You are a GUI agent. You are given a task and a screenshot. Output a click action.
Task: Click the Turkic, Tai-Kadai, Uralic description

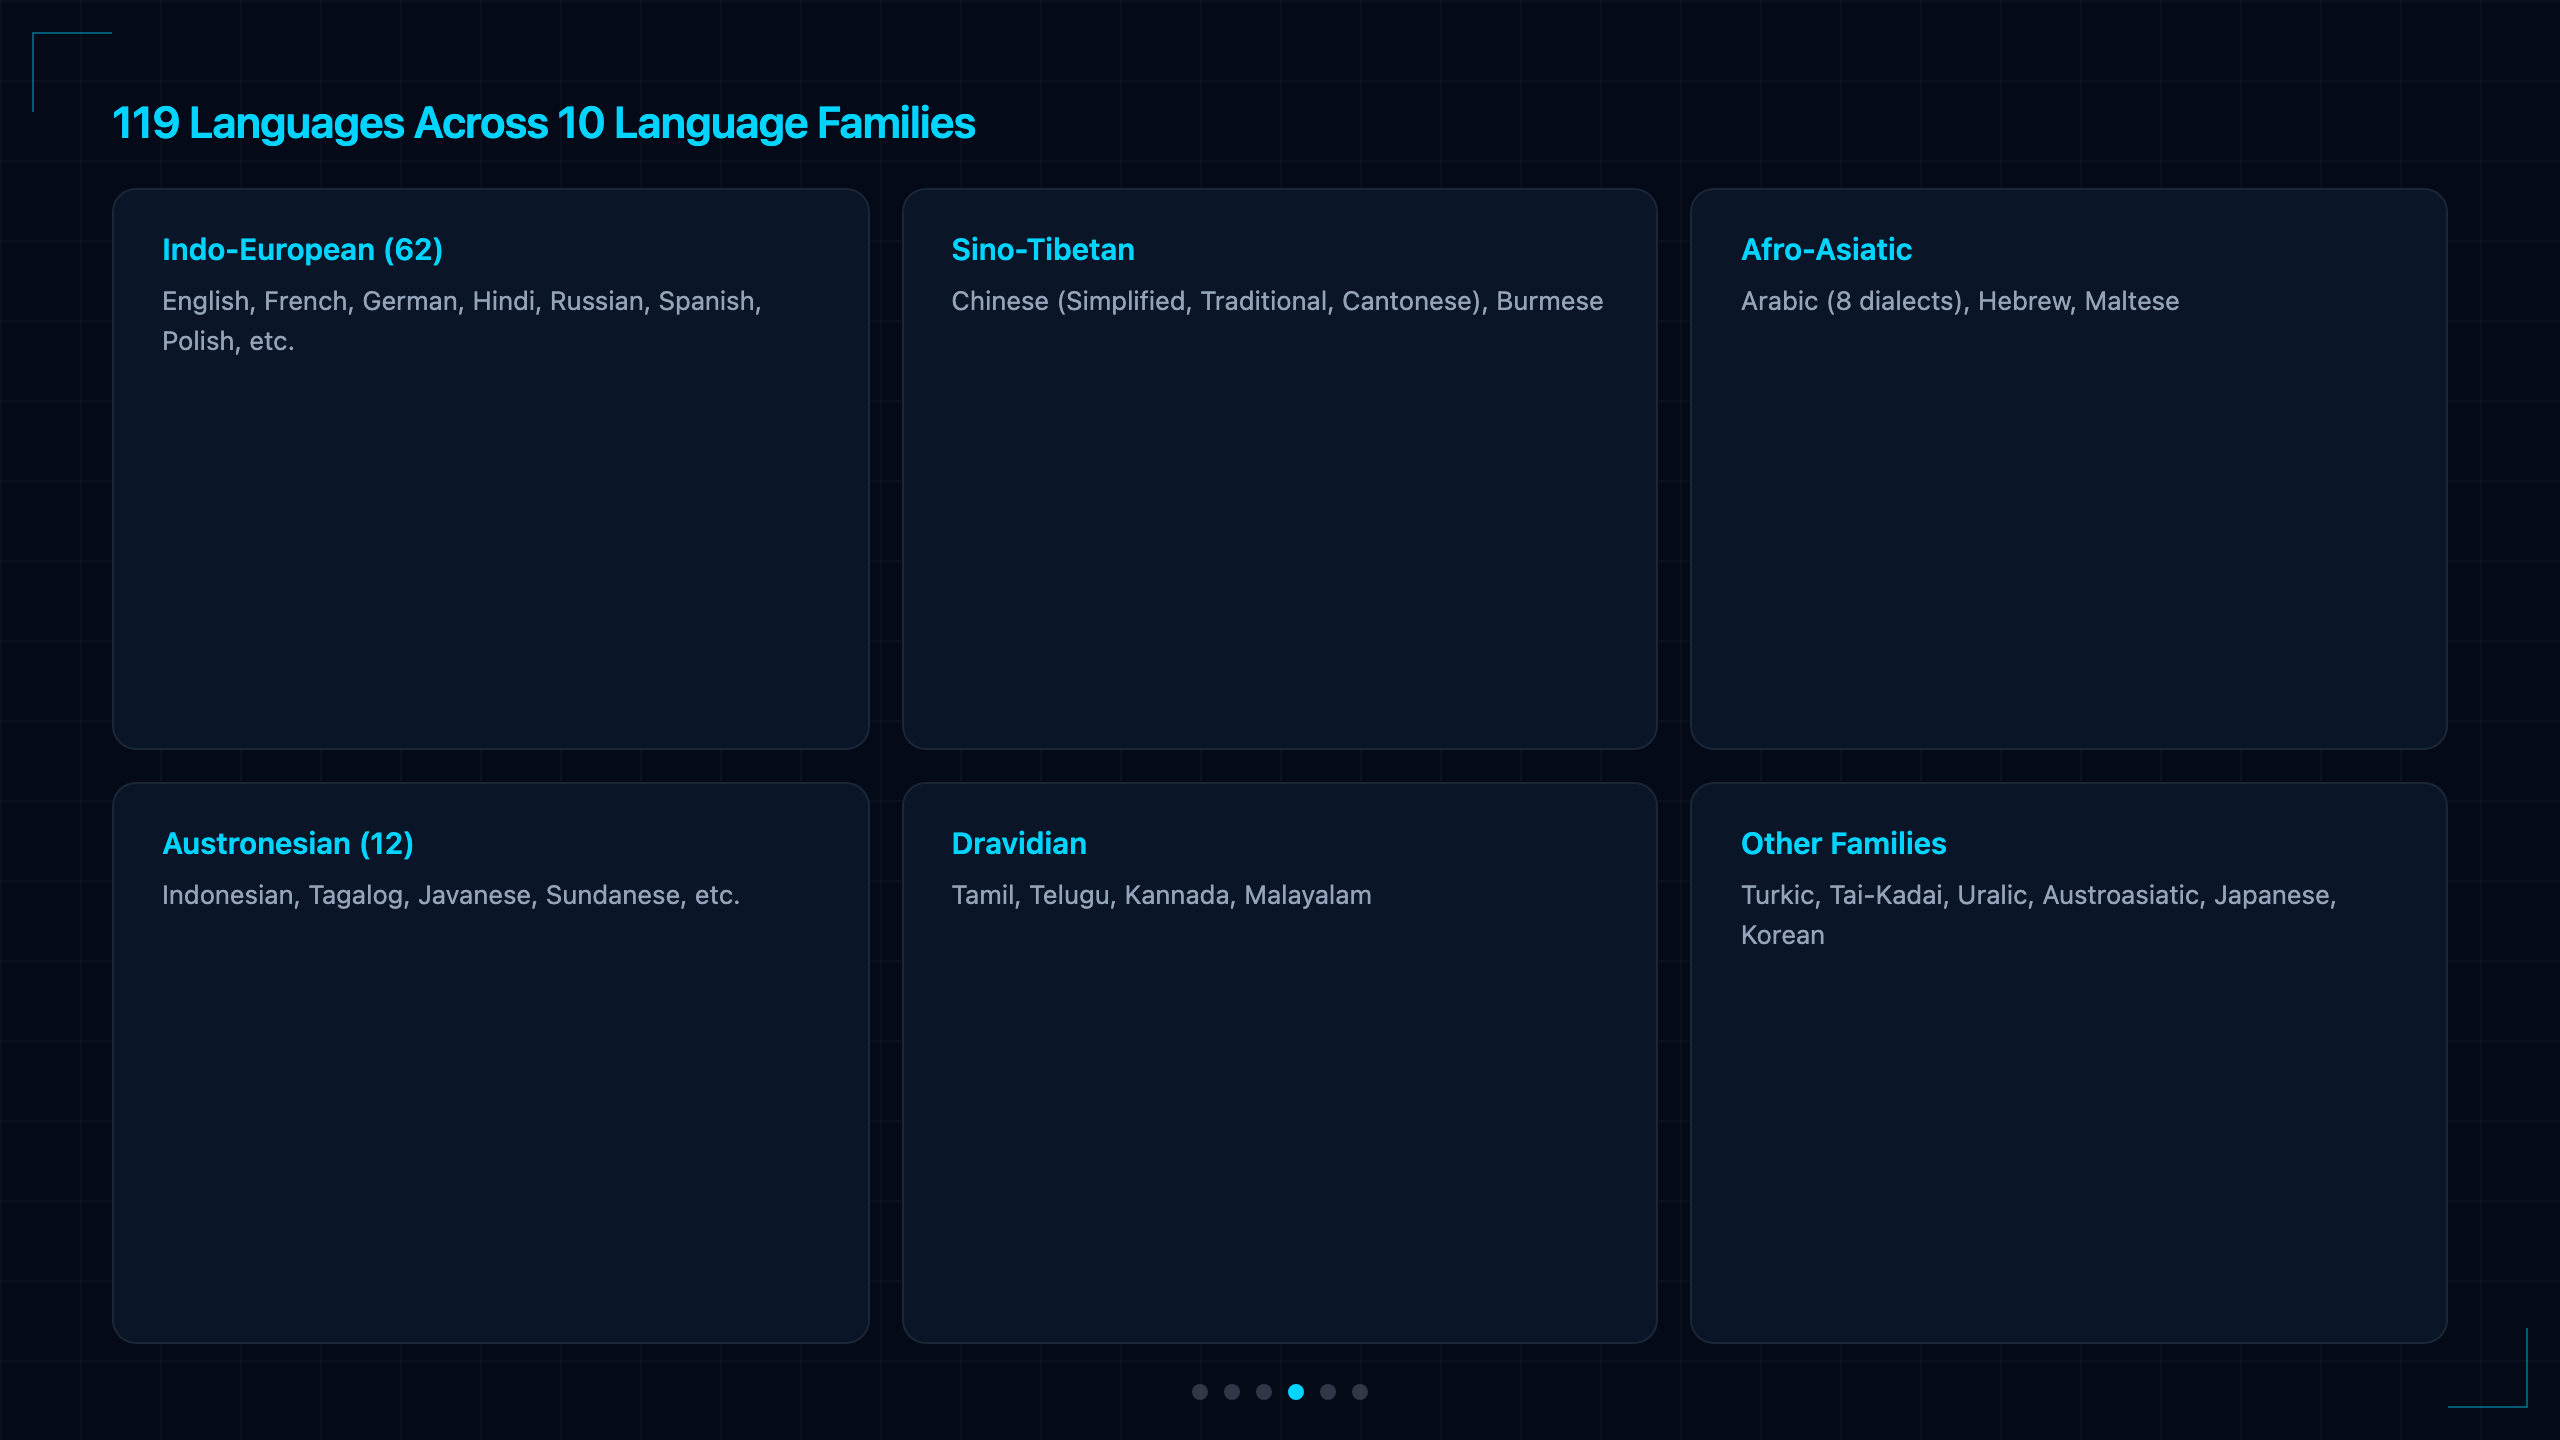click(2038, 915)
